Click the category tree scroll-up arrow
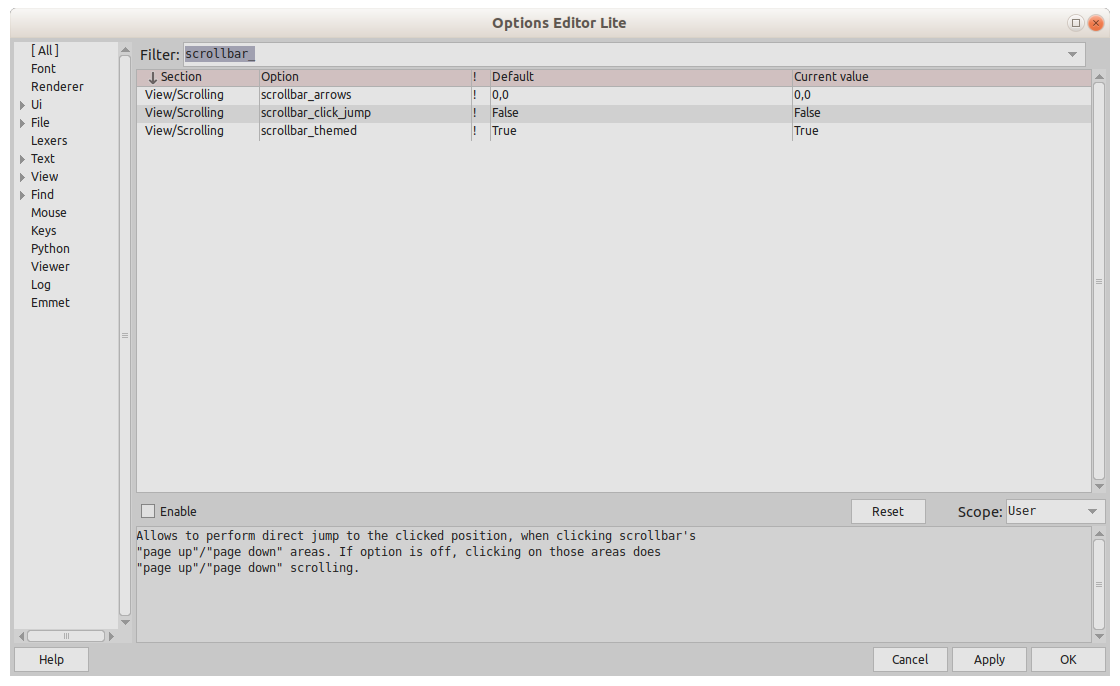 pos(125,50)
